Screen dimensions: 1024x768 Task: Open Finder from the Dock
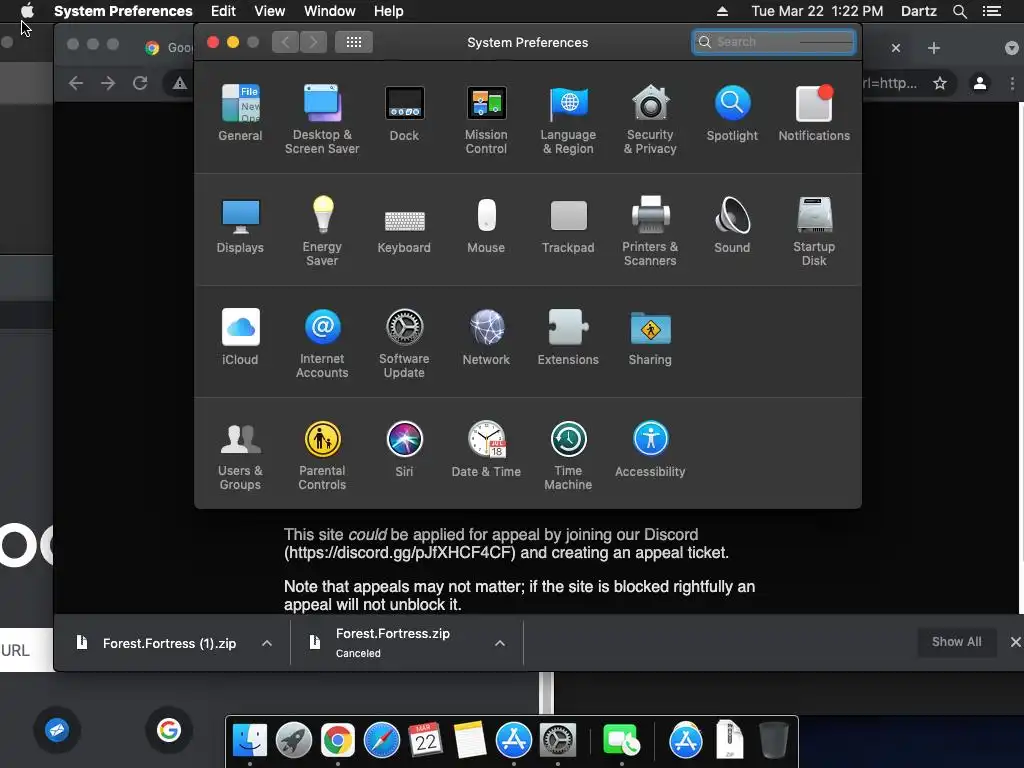[249, 740]
